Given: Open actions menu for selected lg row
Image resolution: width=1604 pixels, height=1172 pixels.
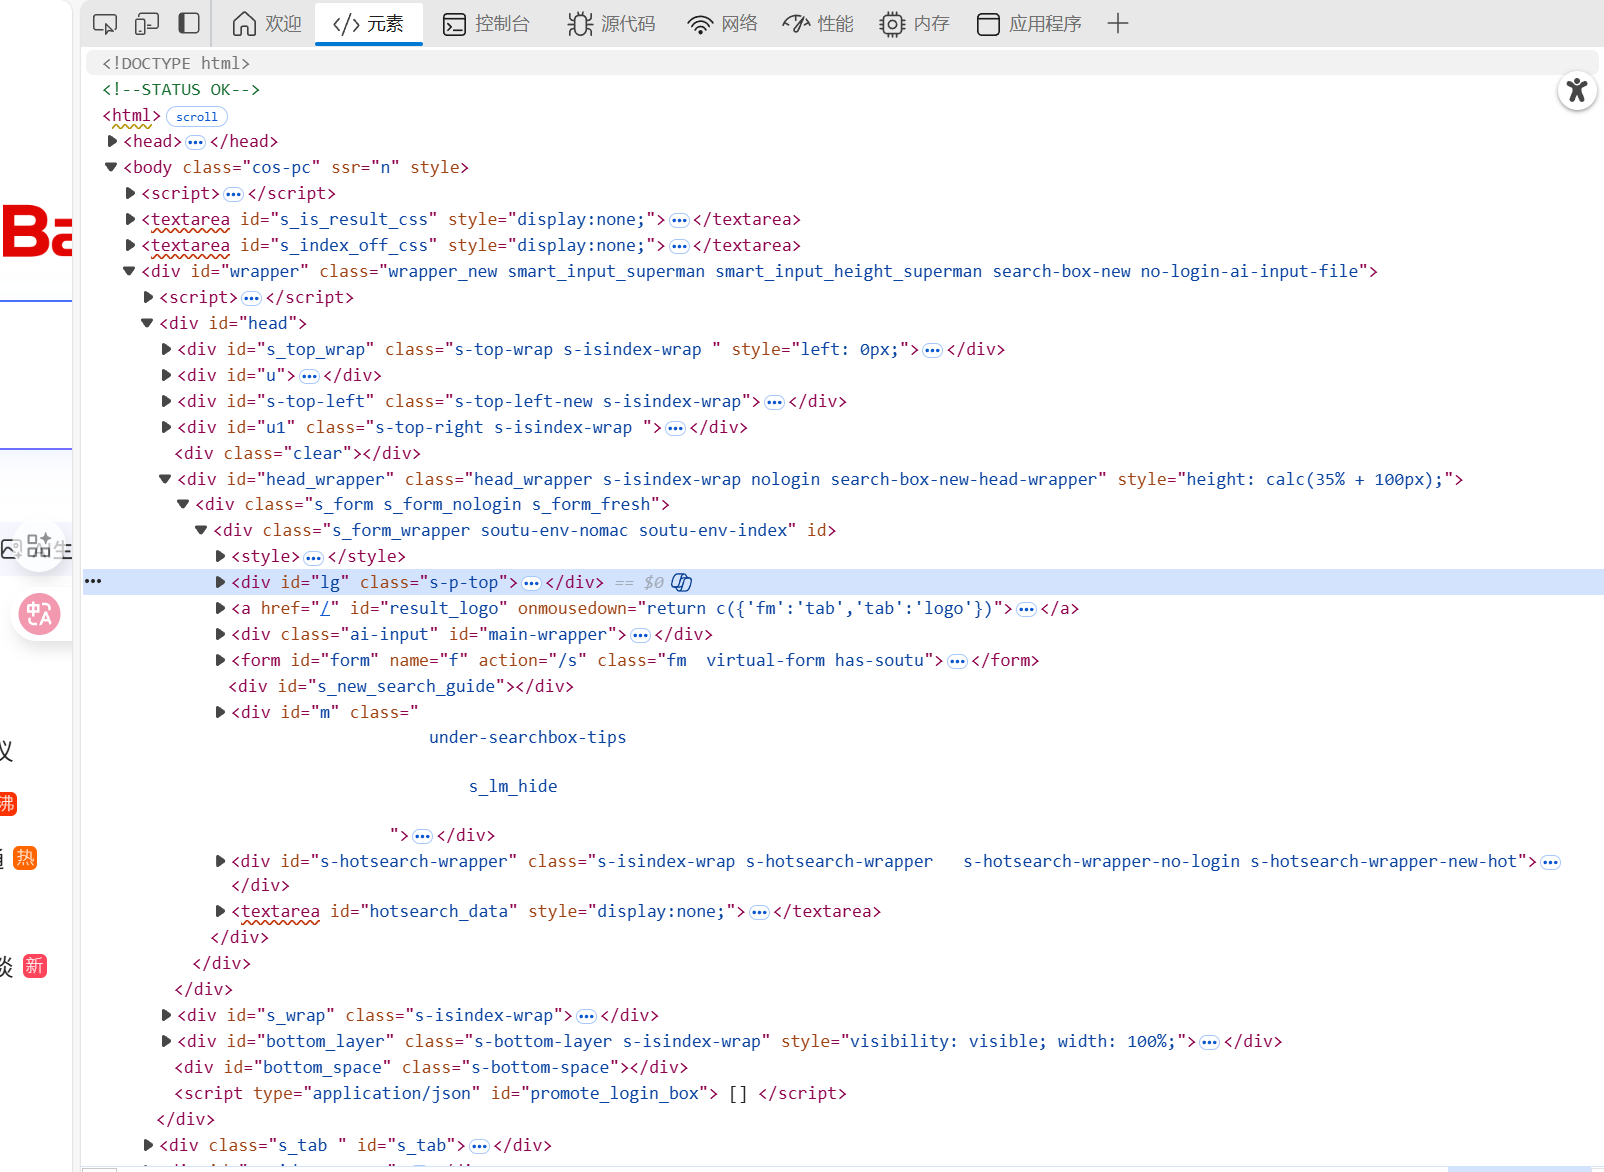Looking at the screenshot, I should tap(93, 582).
